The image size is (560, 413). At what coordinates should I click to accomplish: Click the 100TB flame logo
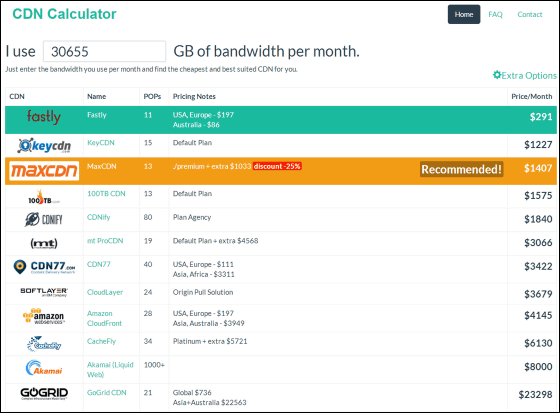click(44, 197)
